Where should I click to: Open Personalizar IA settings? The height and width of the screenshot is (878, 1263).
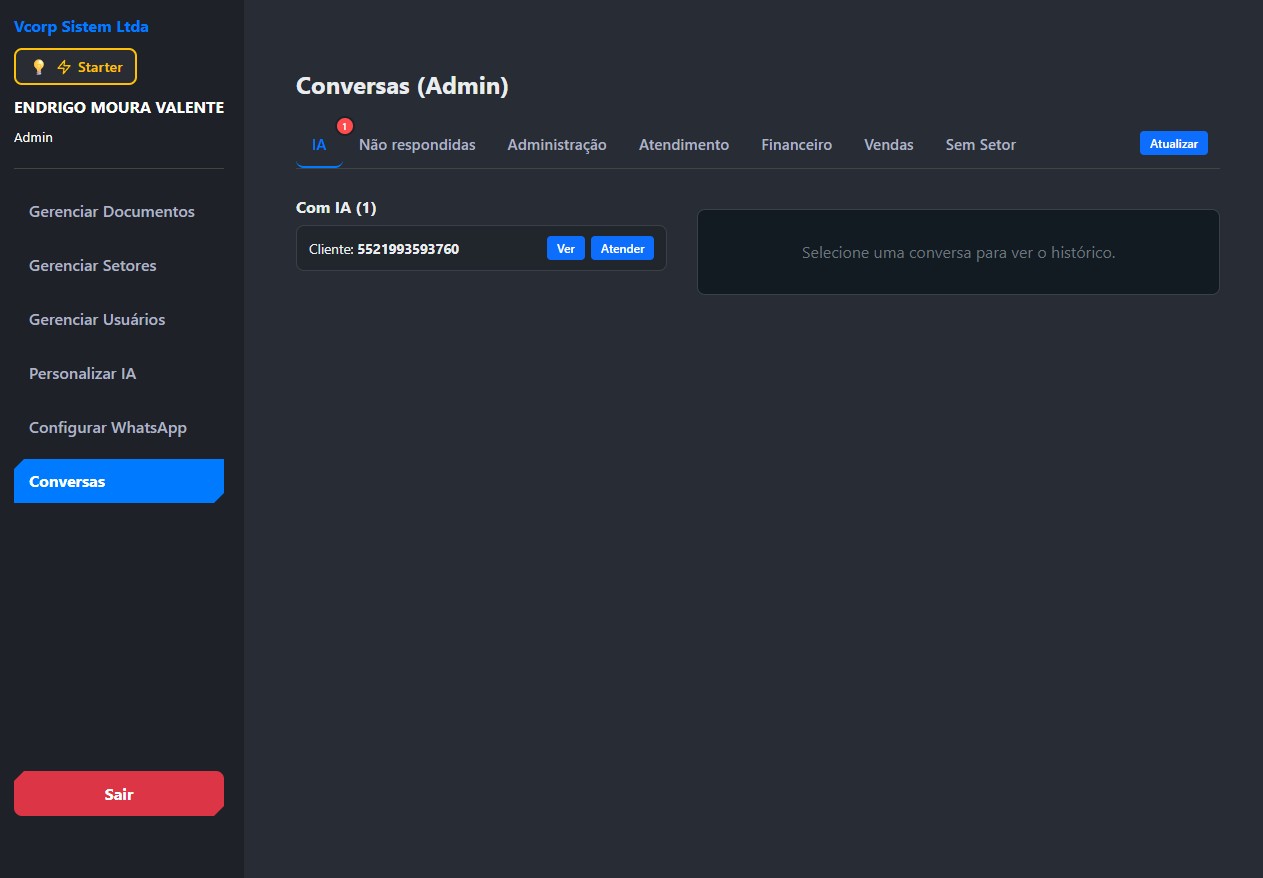(119, 374)
